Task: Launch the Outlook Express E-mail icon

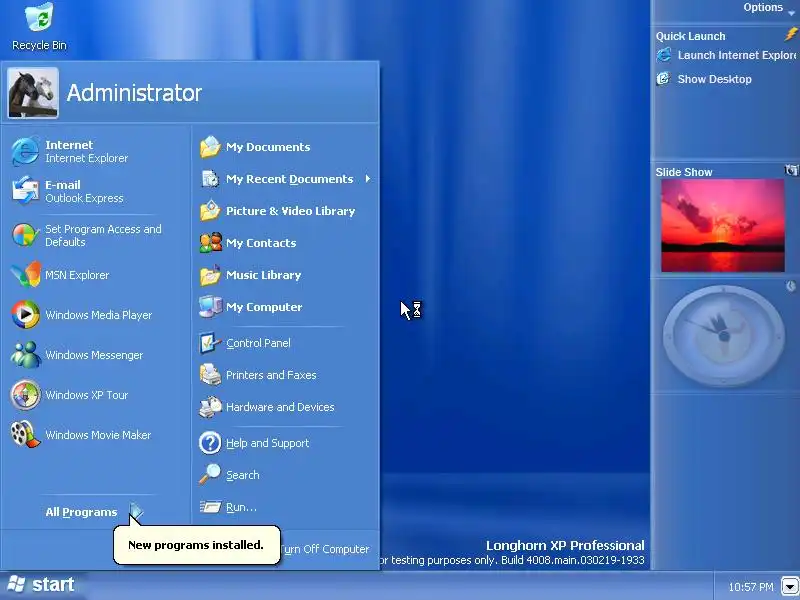Action: pyautogui.click(x=25, y=191)
